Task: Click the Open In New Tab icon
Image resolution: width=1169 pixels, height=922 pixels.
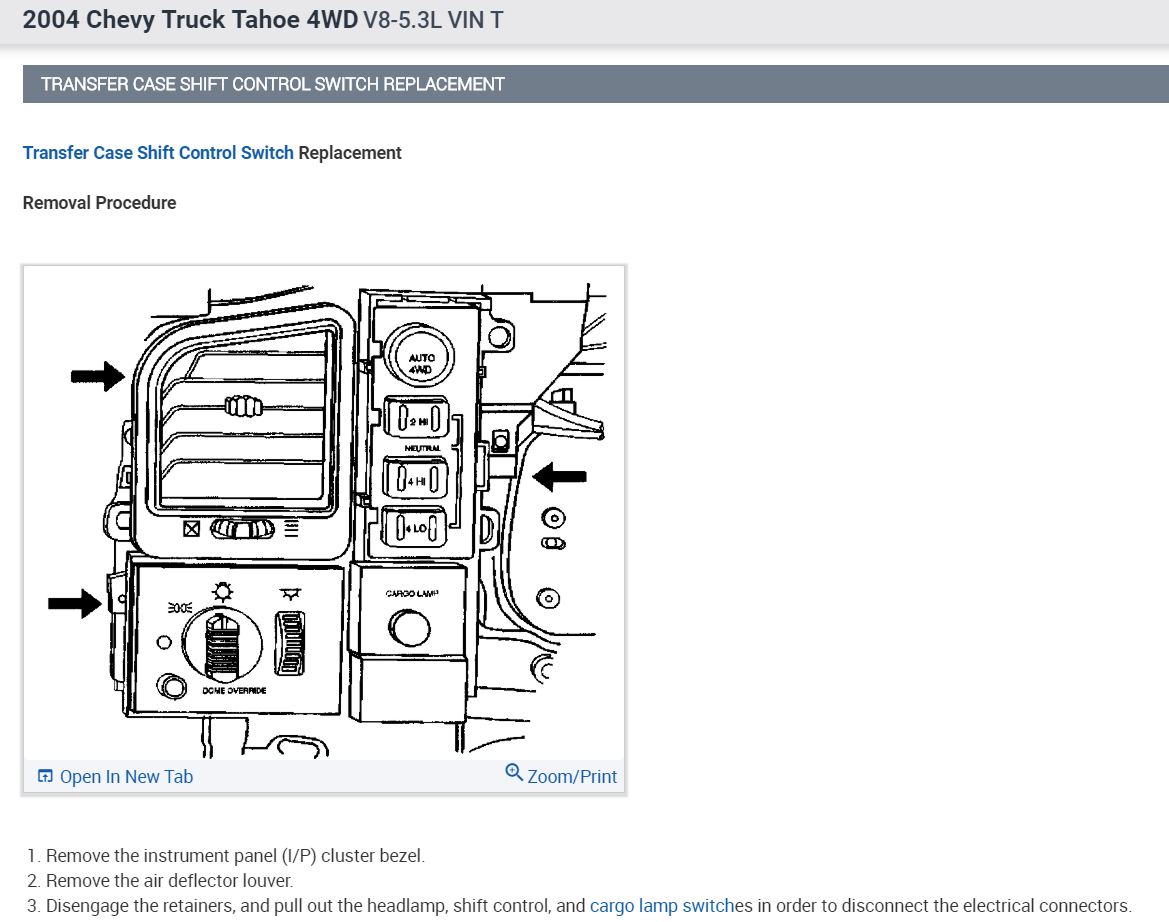Action: pyautogui.click(x=45, y=777)
